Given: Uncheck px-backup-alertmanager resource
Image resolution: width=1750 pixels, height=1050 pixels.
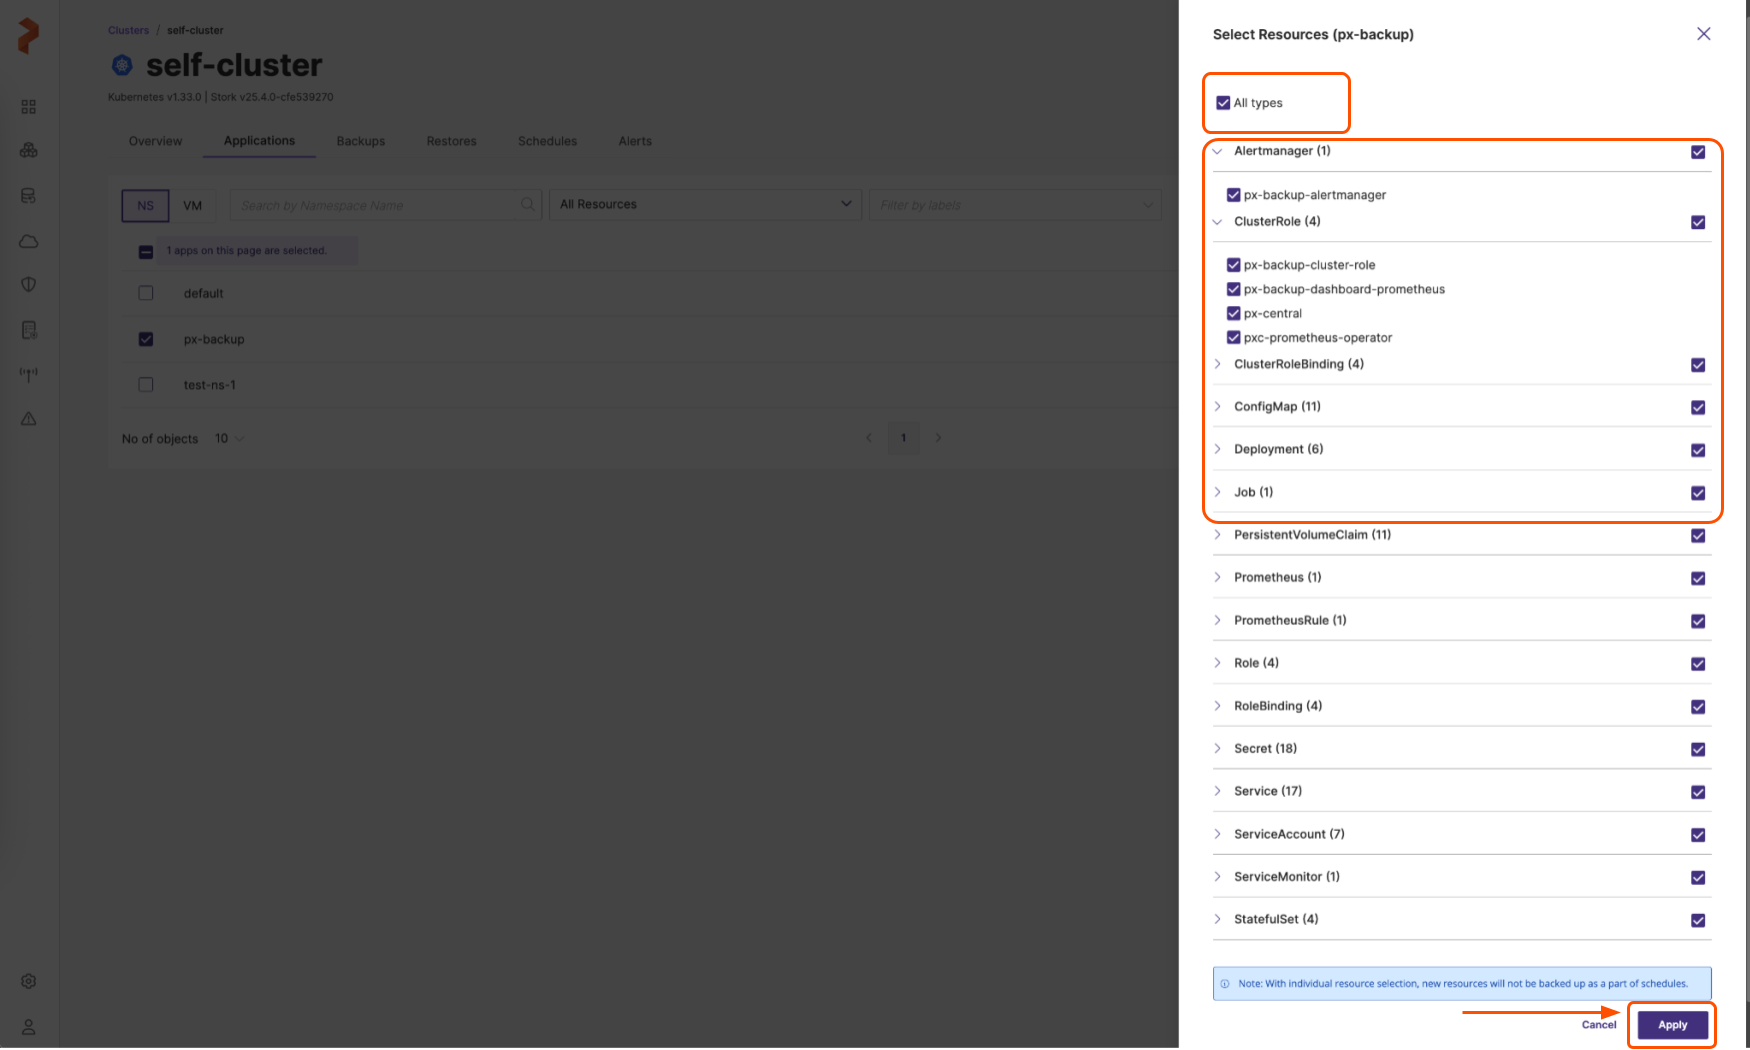Looking at the screenshot, I should [1233, 195].
